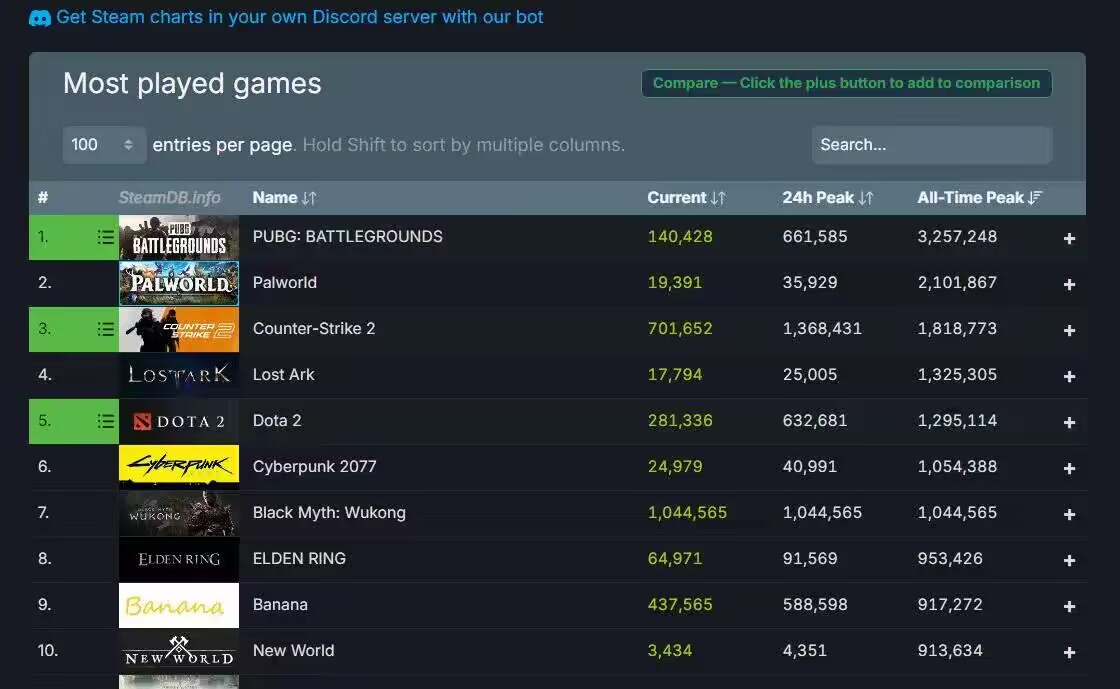Screen dimensions: 1120x689
Task: Sort table by Current players column
Action: [686, 198]
